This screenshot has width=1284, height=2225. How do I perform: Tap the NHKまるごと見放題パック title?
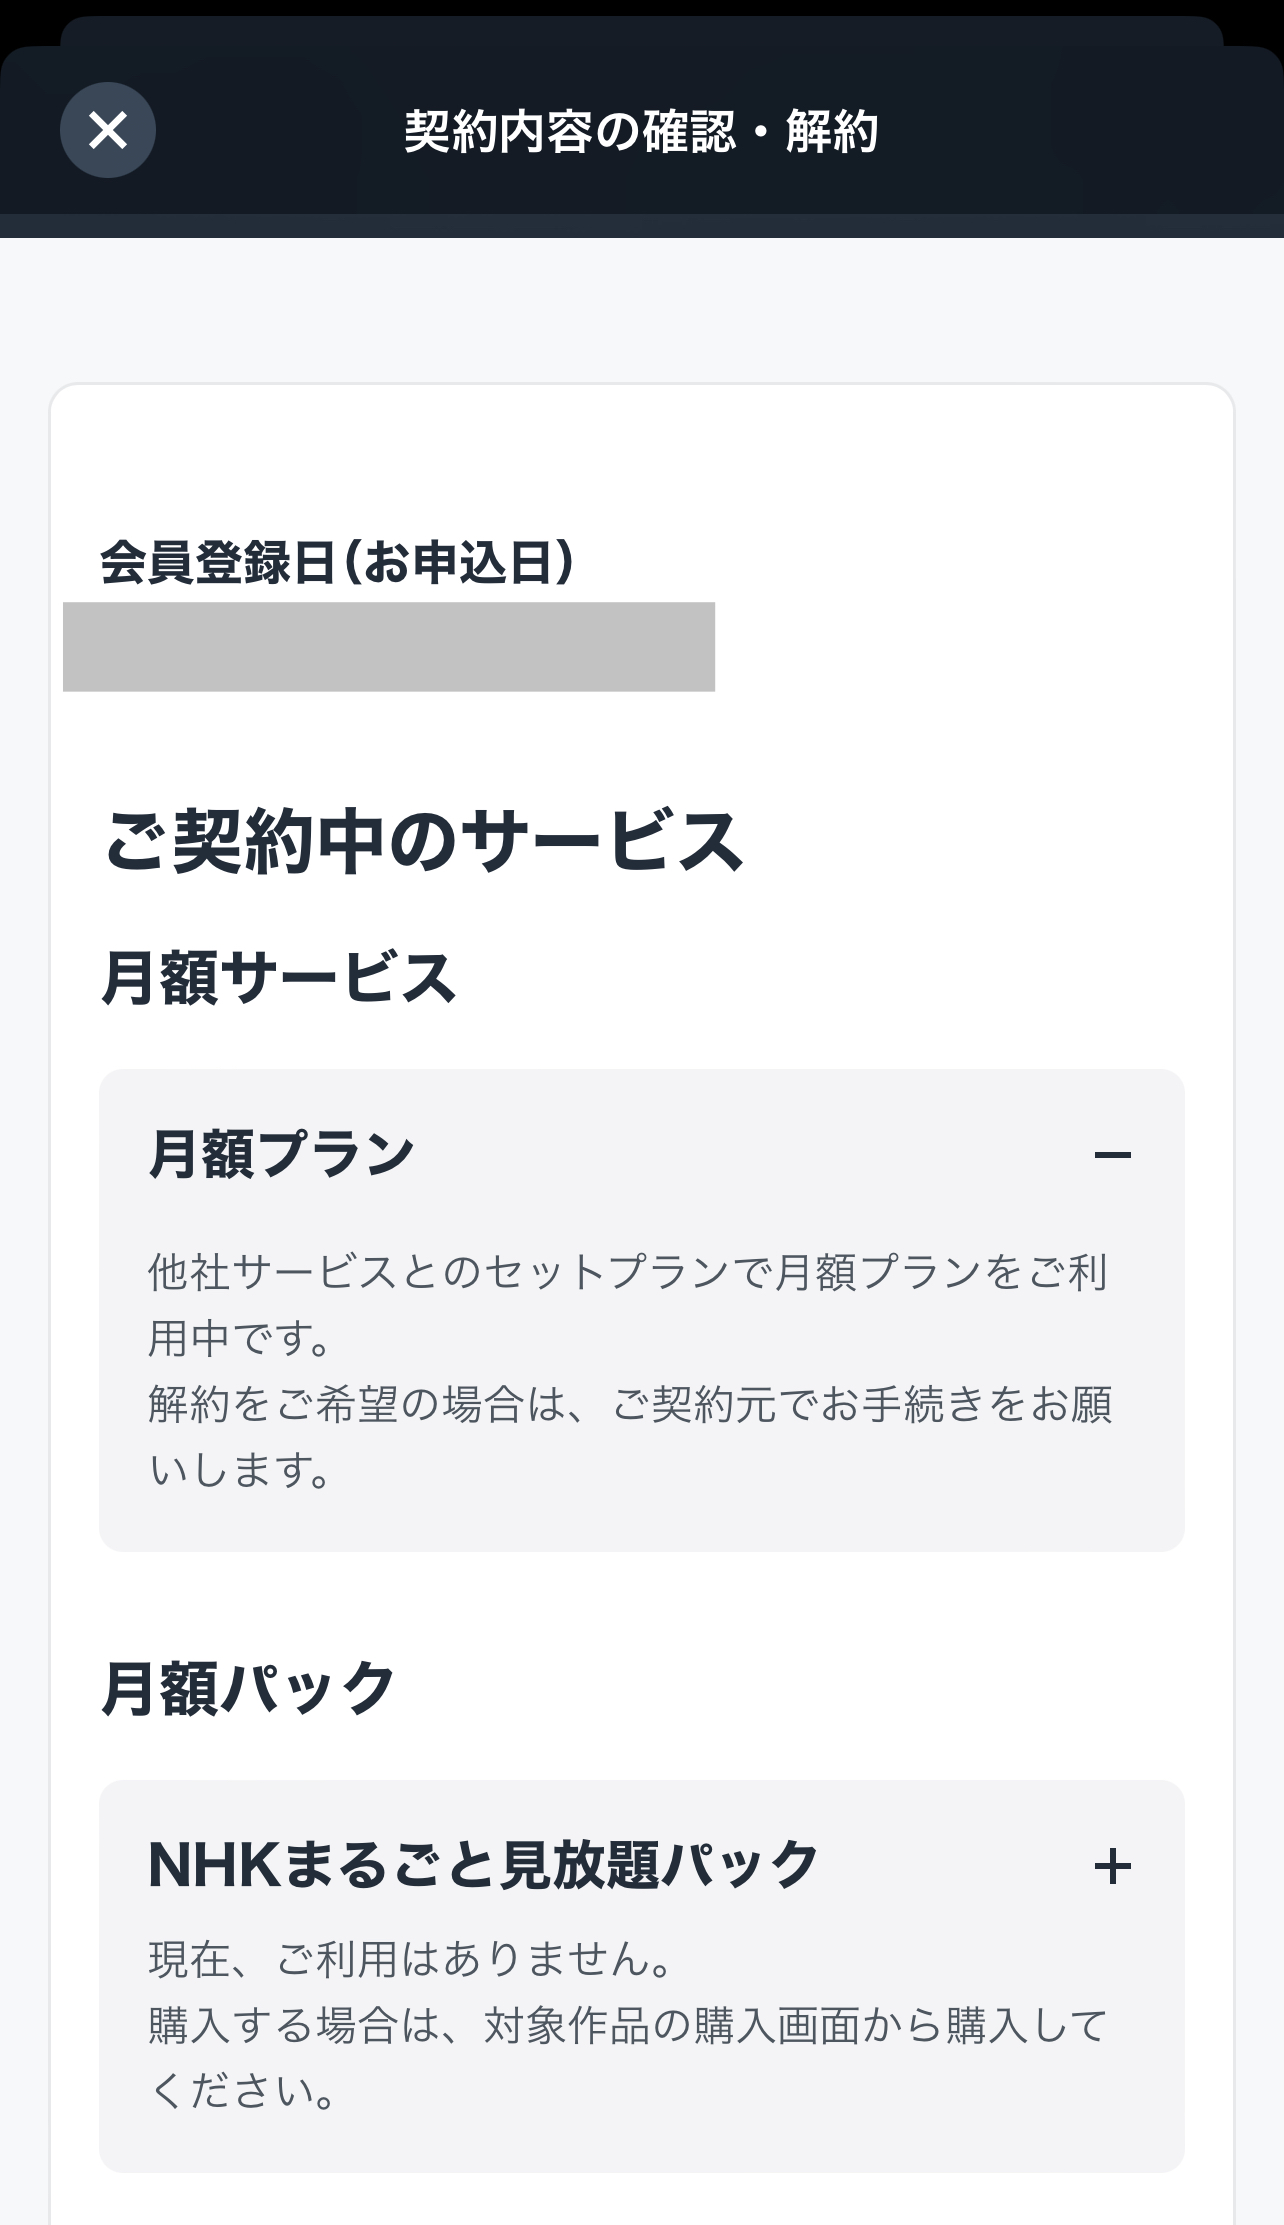click(x=483, y=1866)
